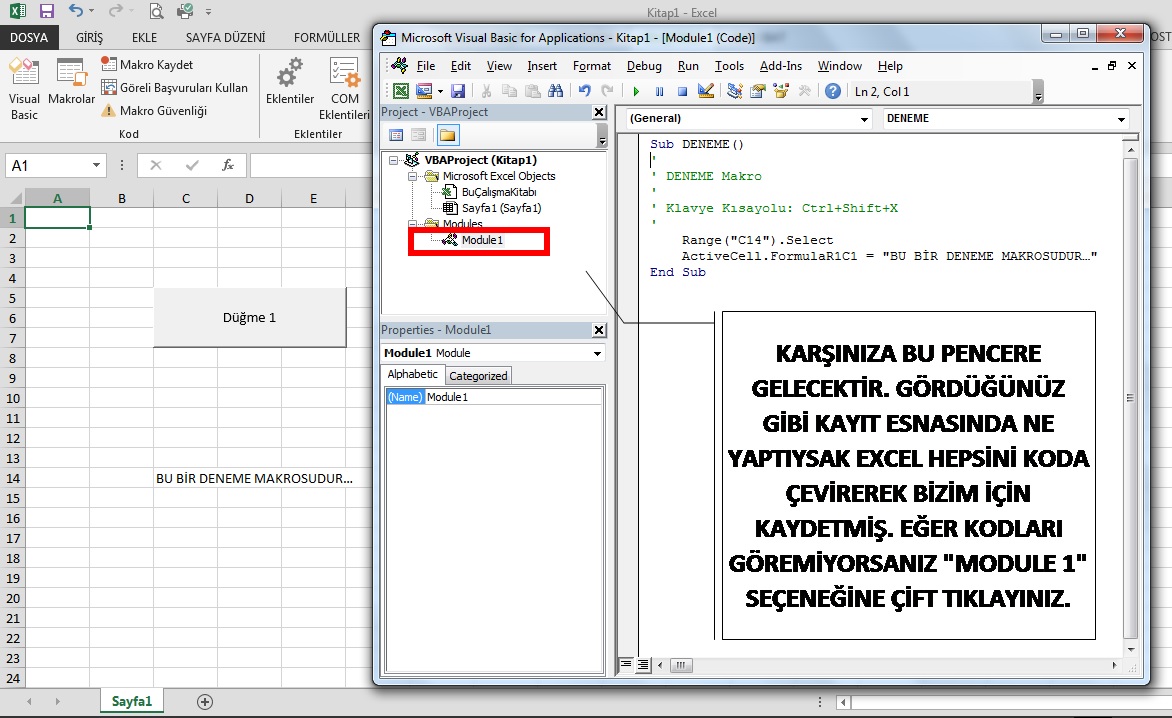This screenshot has width=1172, height=718.
Task: Collapse the Modules folder node
Action: point(412,223)
